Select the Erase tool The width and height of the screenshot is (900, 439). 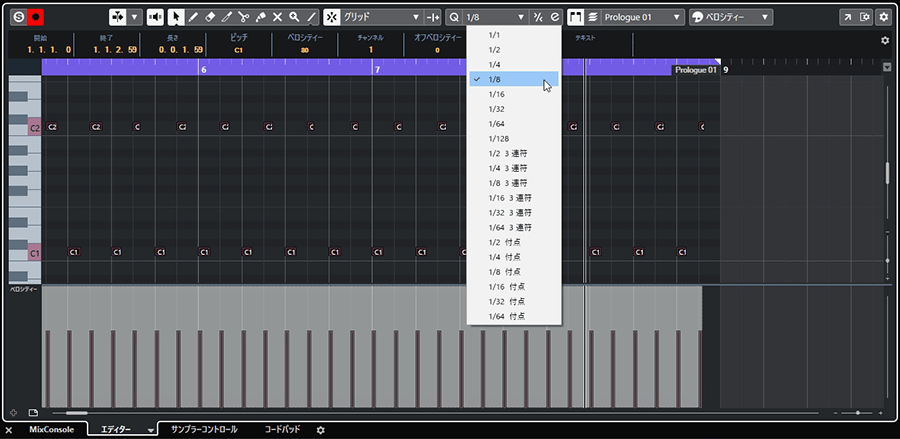210,17
